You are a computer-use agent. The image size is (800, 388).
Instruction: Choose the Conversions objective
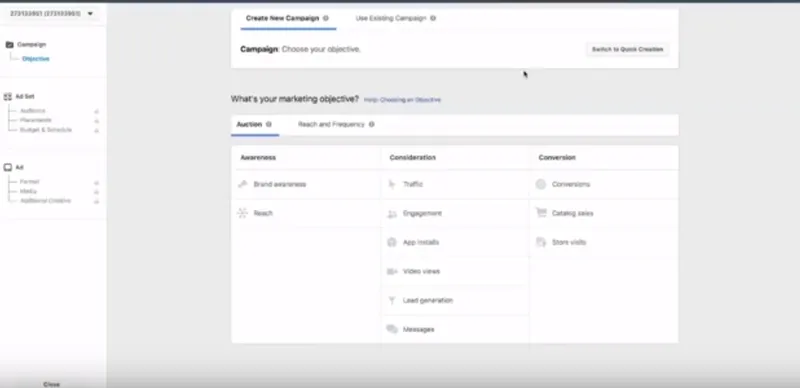[x=604, y=184]
